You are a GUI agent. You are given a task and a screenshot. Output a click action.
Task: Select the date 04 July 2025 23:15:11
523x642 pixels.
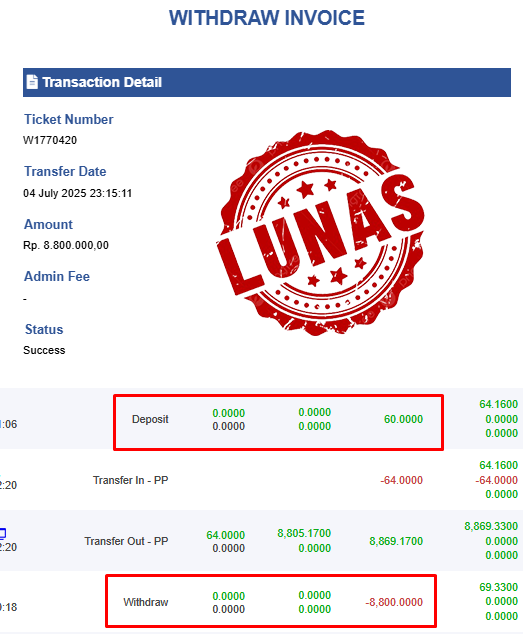(77, 193)
